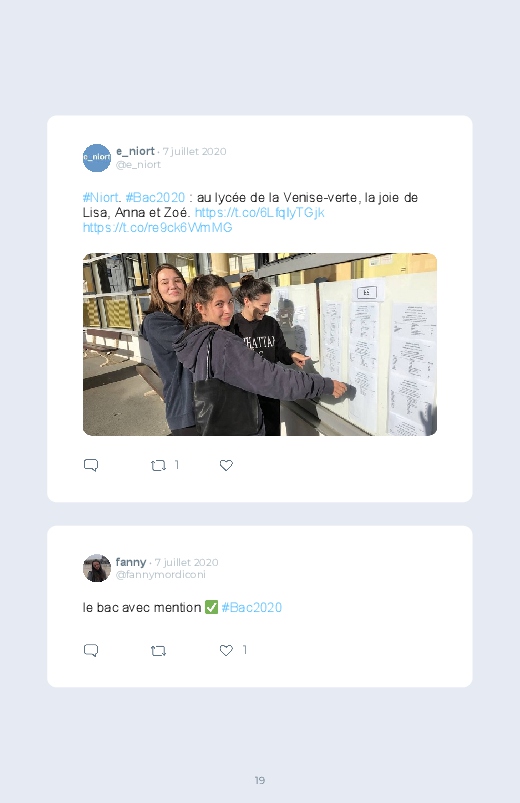
Task: Click the fanny display name
Action: 131,562
